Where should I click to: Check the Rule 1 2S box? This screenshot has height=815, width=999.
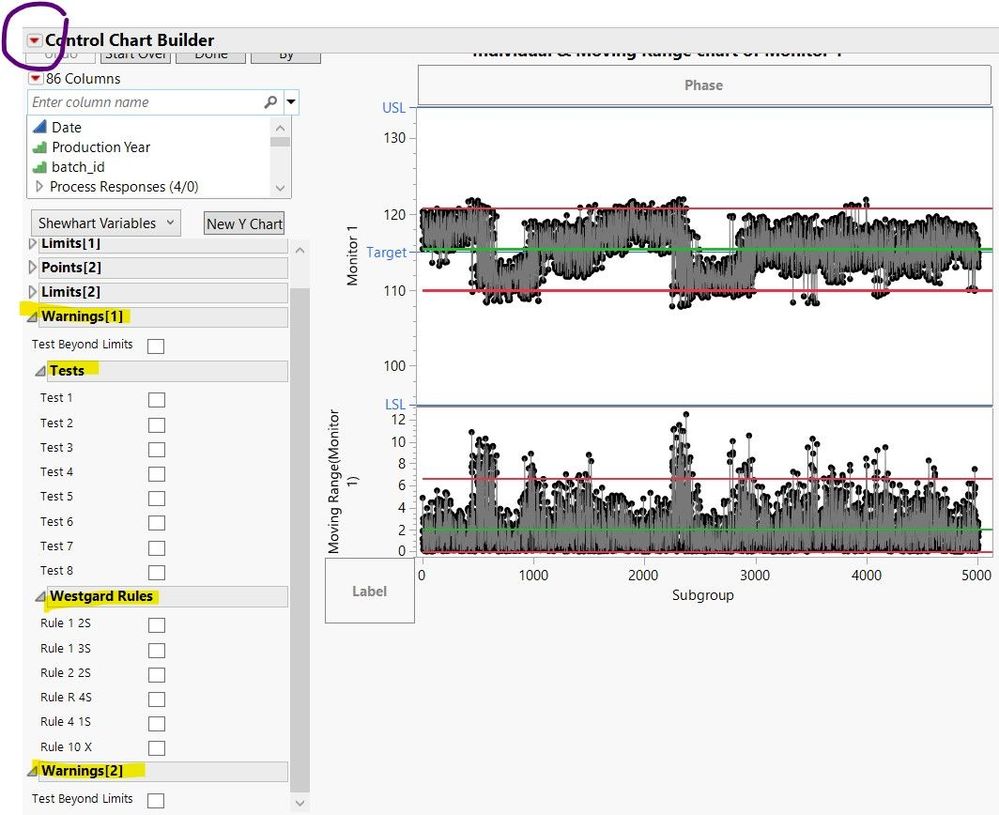click(157, 625)
